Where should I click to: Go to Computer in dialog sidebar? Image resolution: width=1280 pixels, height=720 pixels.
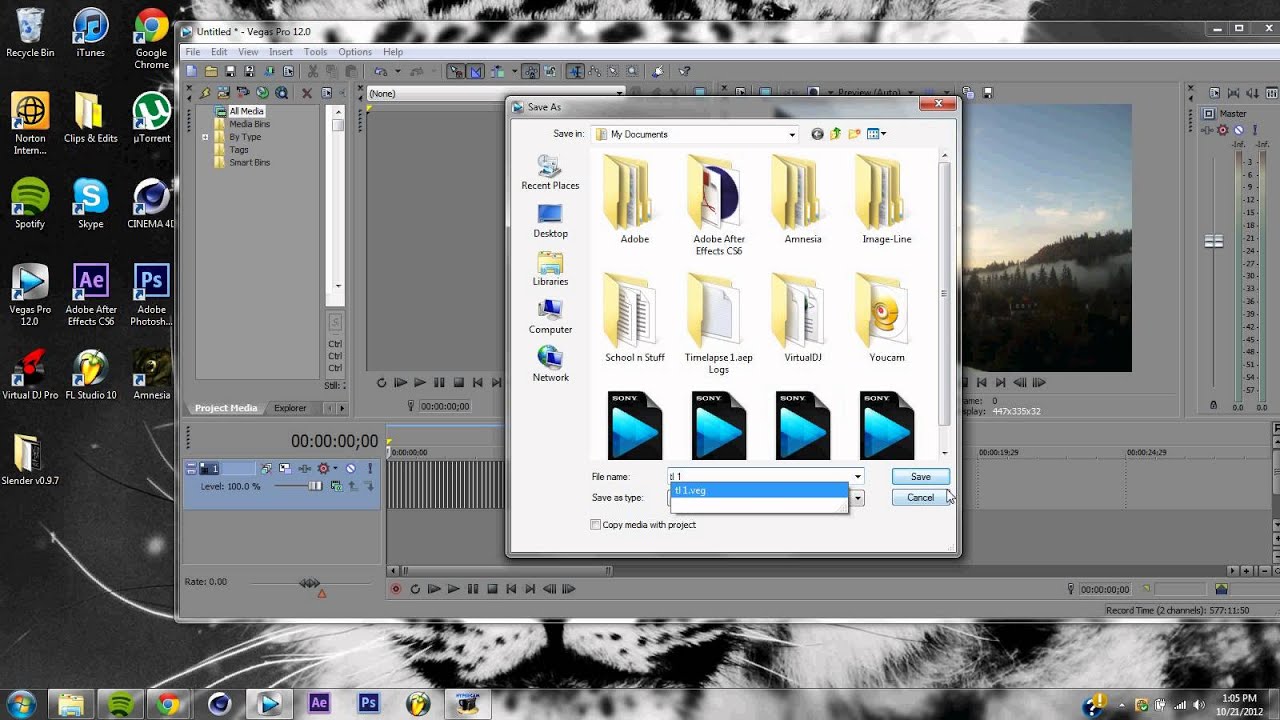(550, 317)
